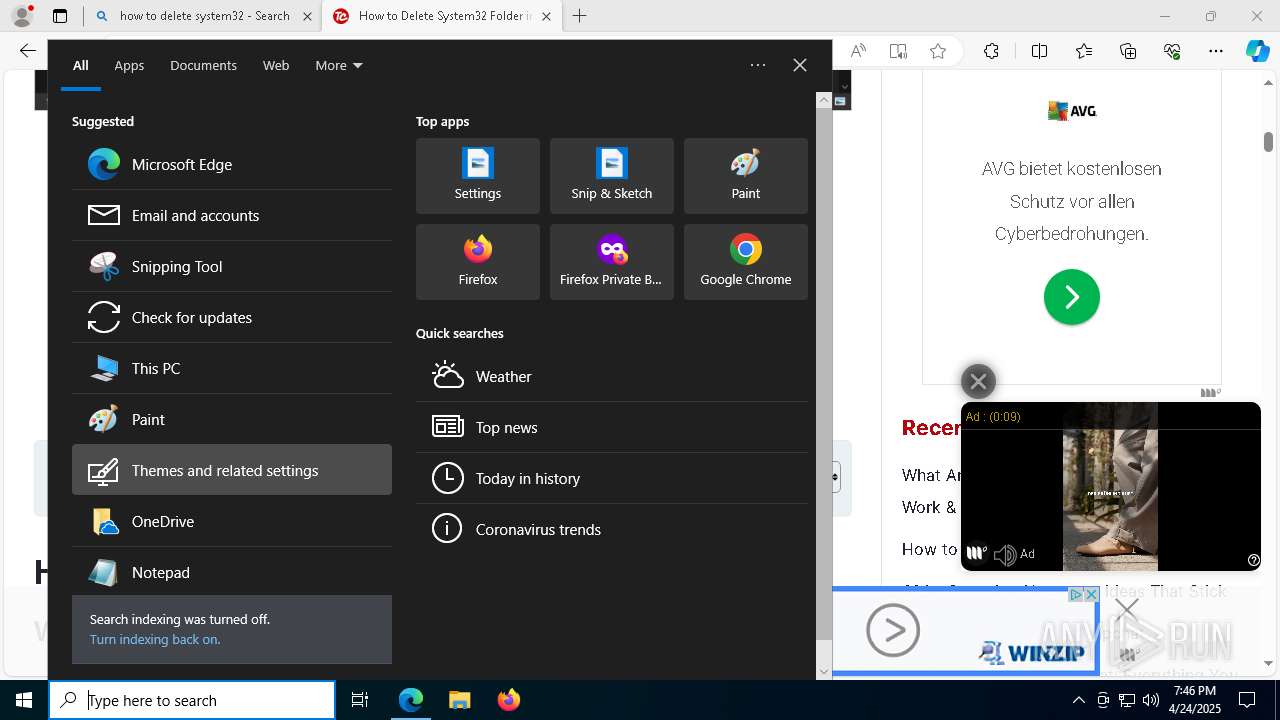The height and width of the screenshot is (720, 1280).
Task: Open Edge extensions icon
Action: point(991,51)
